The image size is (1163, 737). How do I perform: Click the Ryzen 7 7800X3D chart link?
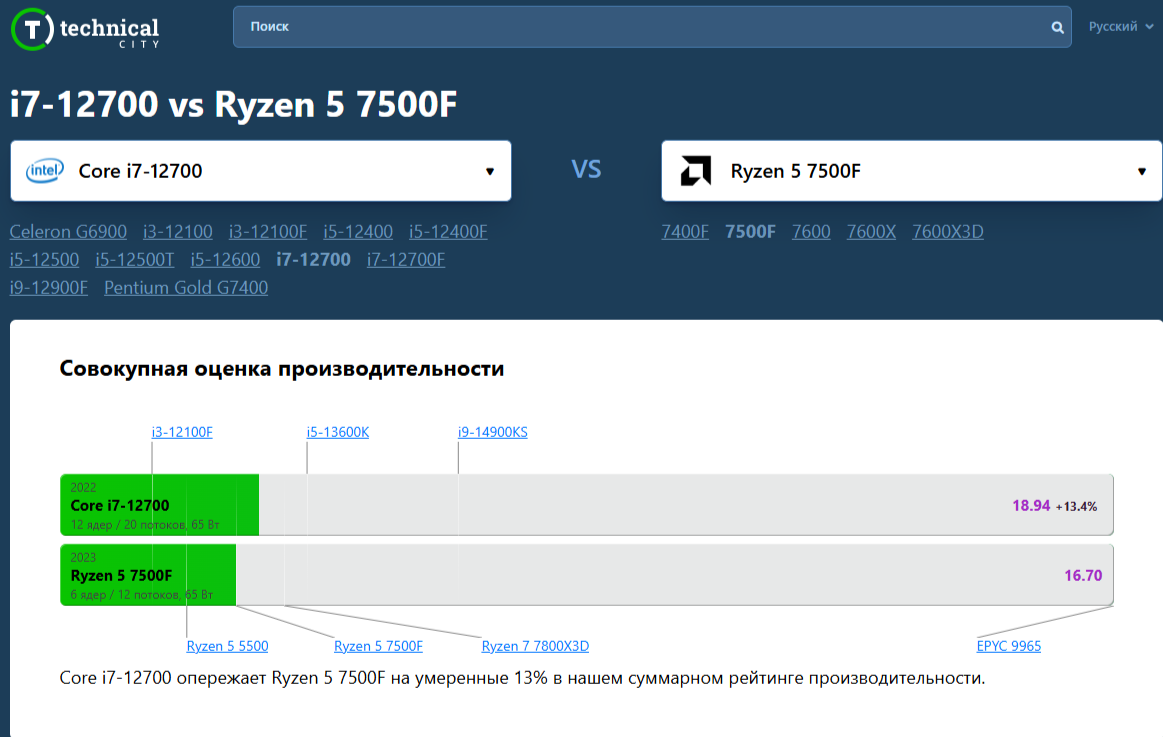tap(536, 646)
